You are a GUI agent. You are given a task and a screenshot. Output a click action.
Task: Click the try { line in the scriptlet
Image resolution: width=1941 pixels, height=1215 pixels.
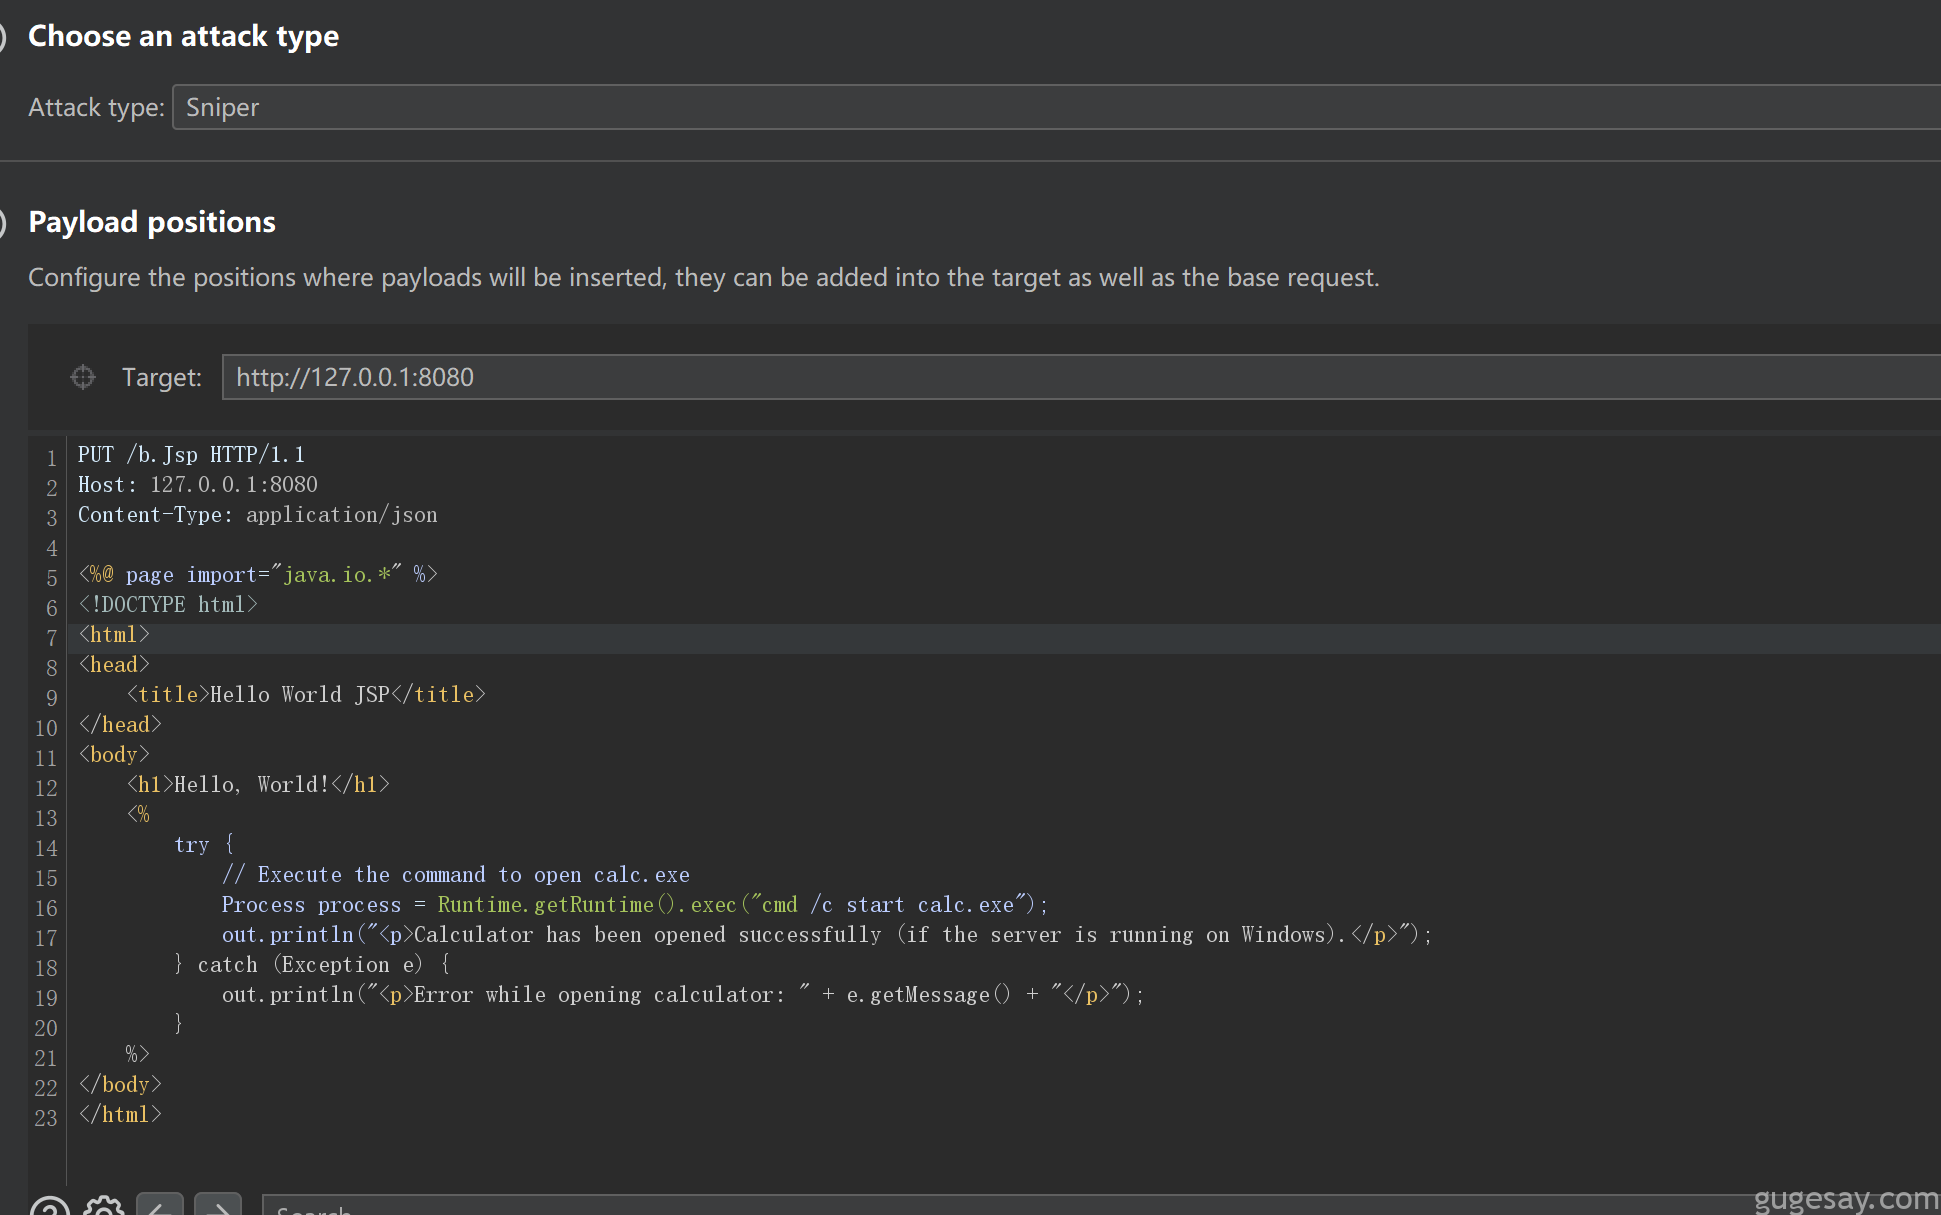coord(204,845)
